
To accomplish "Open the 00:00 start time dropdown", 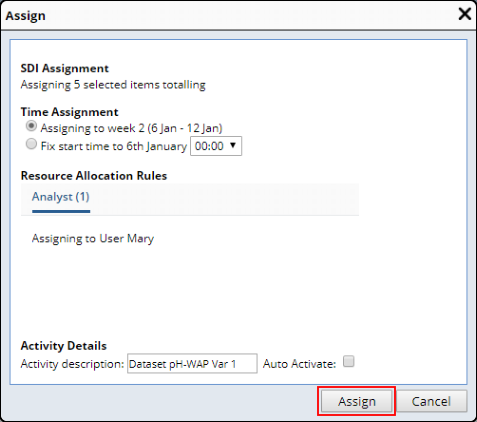I will click(216, 146).
